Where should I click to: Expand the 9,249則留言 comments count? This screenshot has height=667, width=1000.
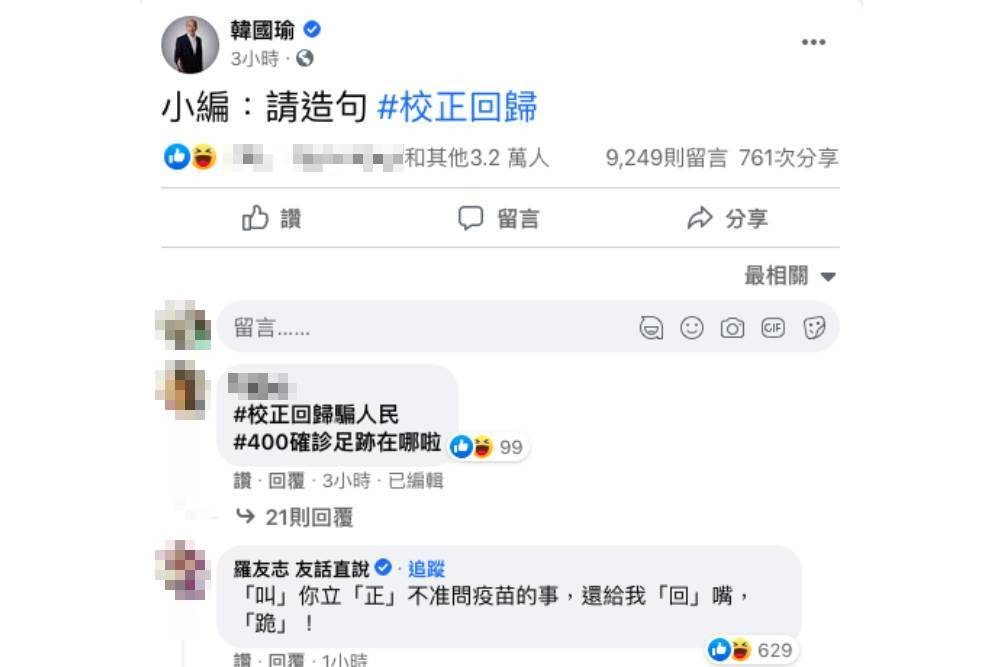[x=666, y=158]
